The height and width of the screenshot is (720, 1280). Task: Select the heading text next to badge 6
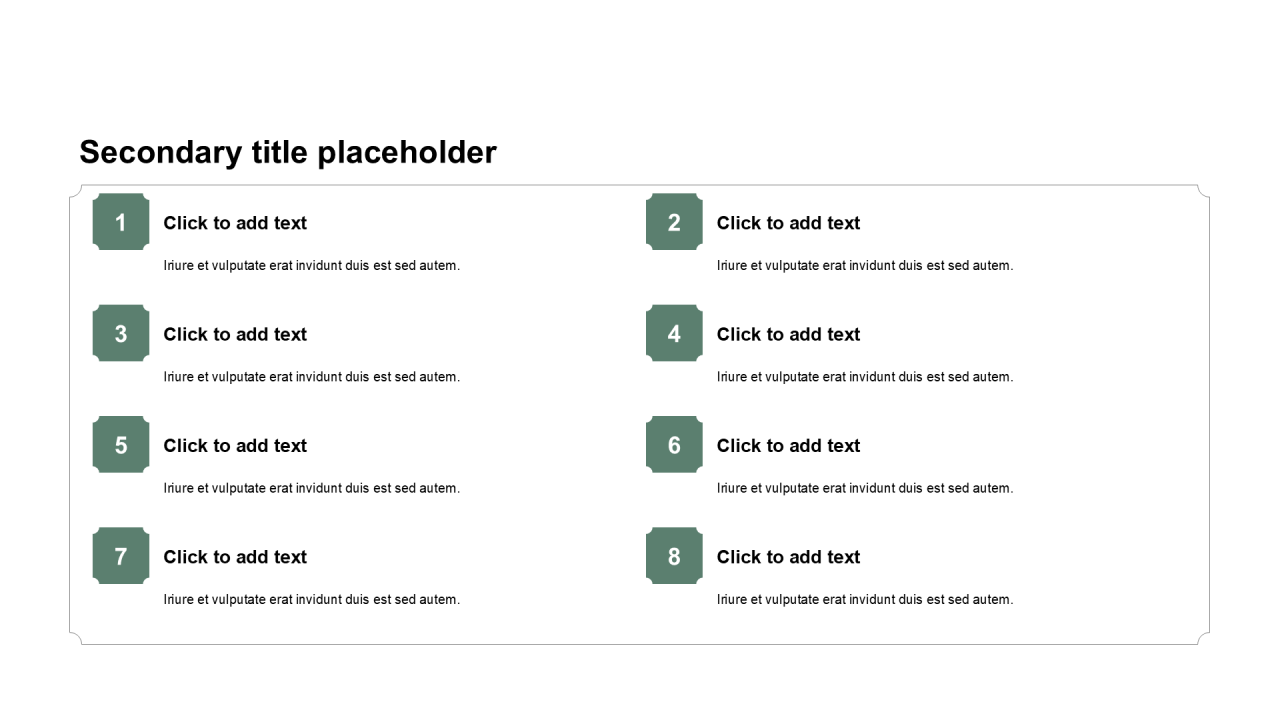click(x=788, y=445)
